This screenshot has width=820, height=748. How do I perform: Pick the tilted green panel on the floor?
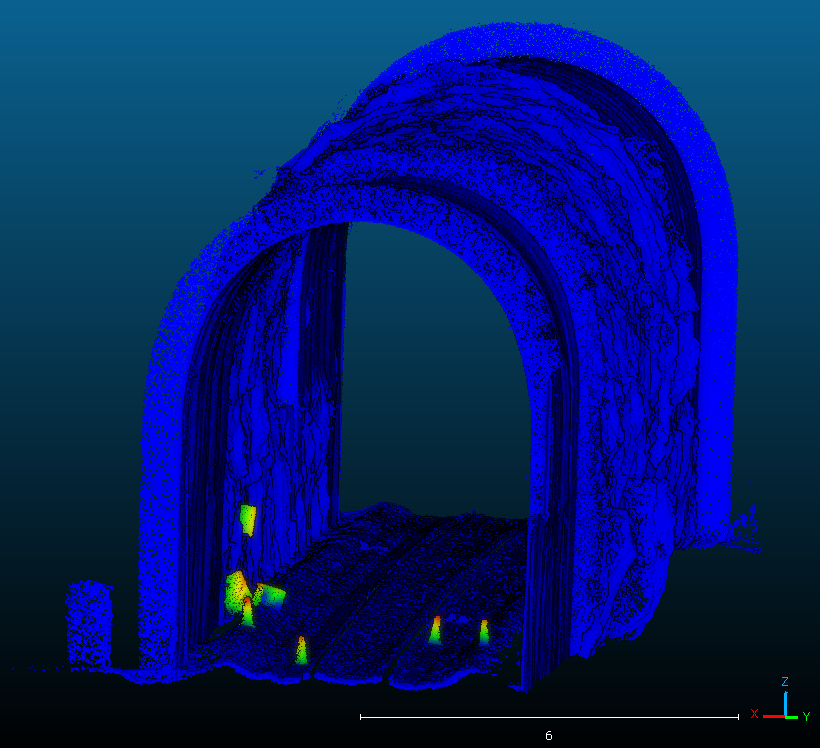pos(271,596)
